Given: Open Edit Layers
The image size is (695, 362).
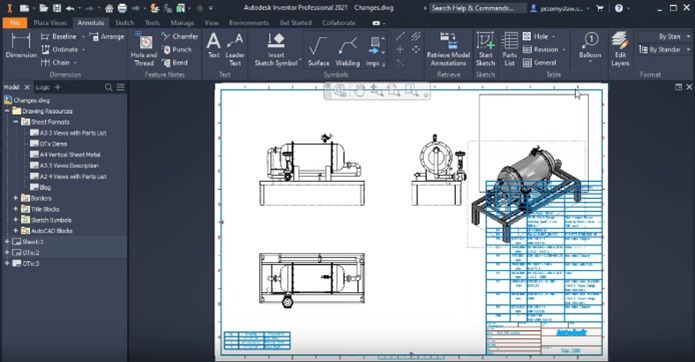Looking at the screenshot, I should [x=620, y=50].
